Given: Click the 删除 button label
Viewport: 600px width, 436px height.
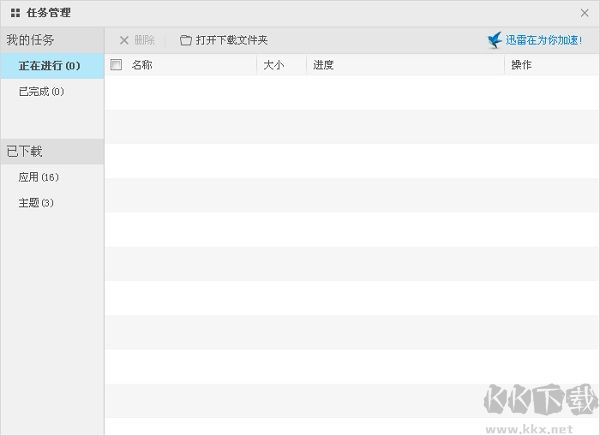Looking at the screenshot, I should [144, 40].
